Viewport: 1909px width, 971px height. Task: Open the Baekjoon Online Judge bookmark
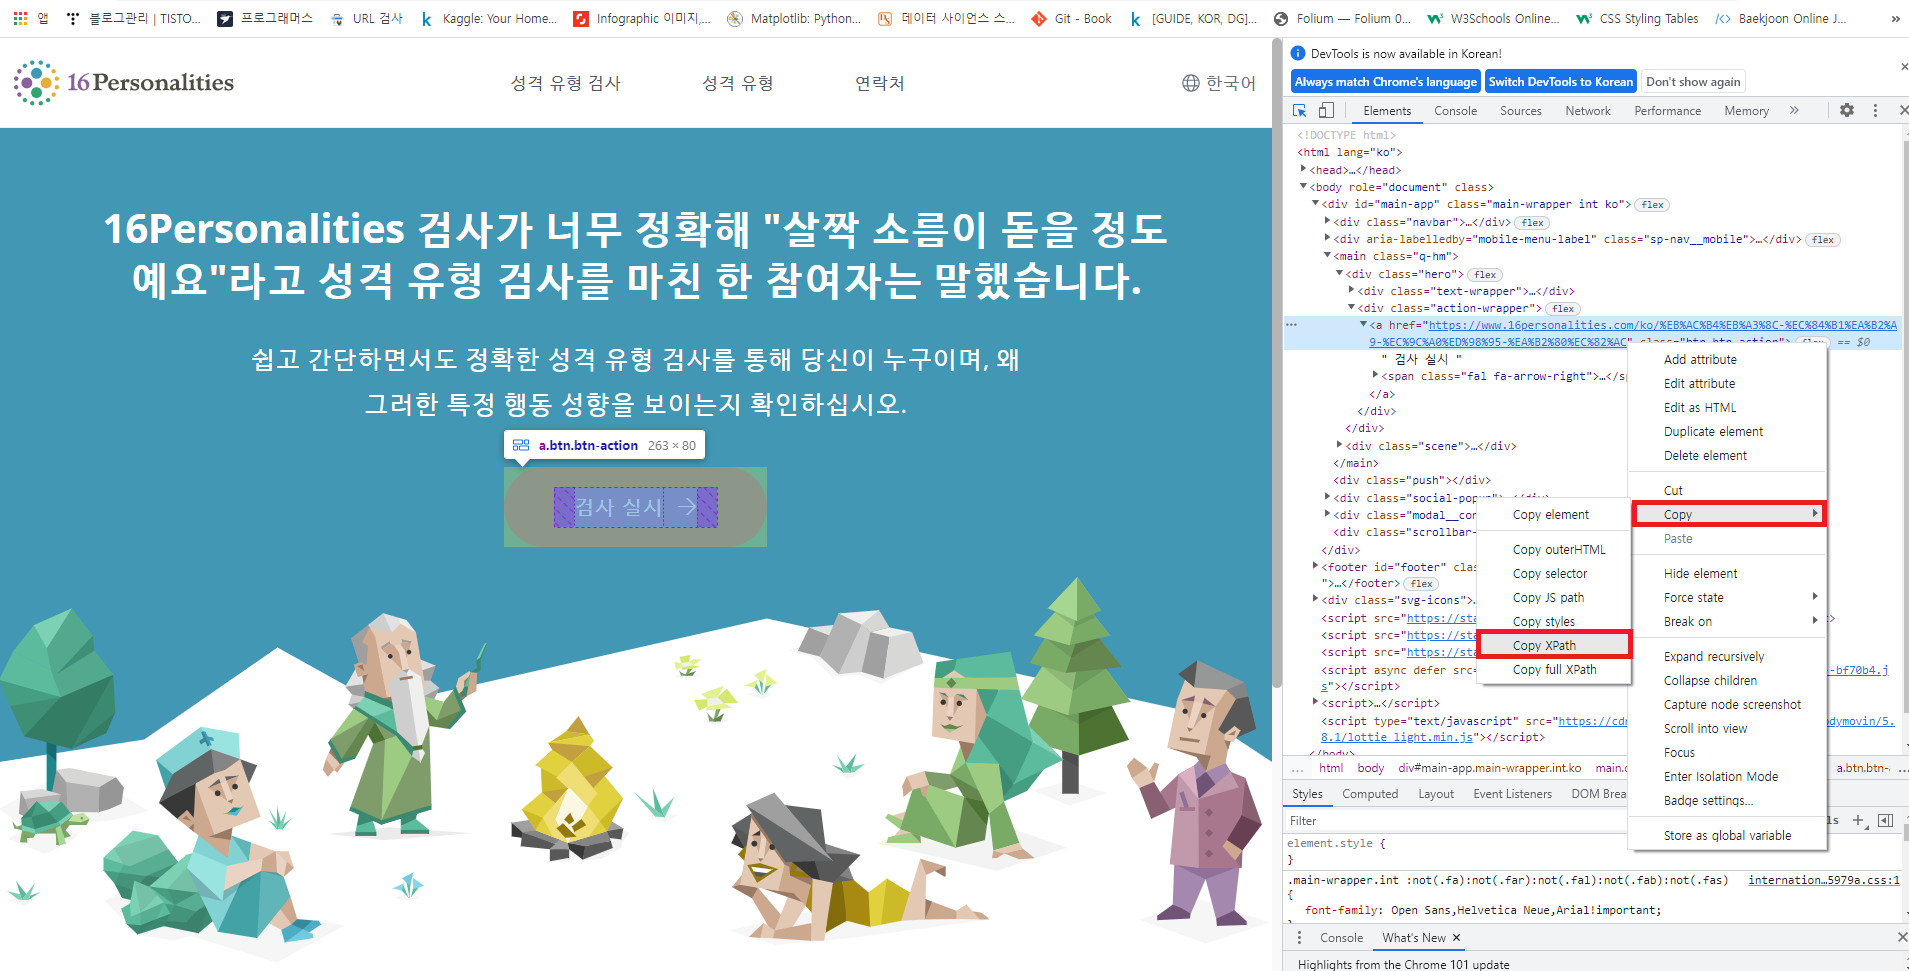(1781, 18)
